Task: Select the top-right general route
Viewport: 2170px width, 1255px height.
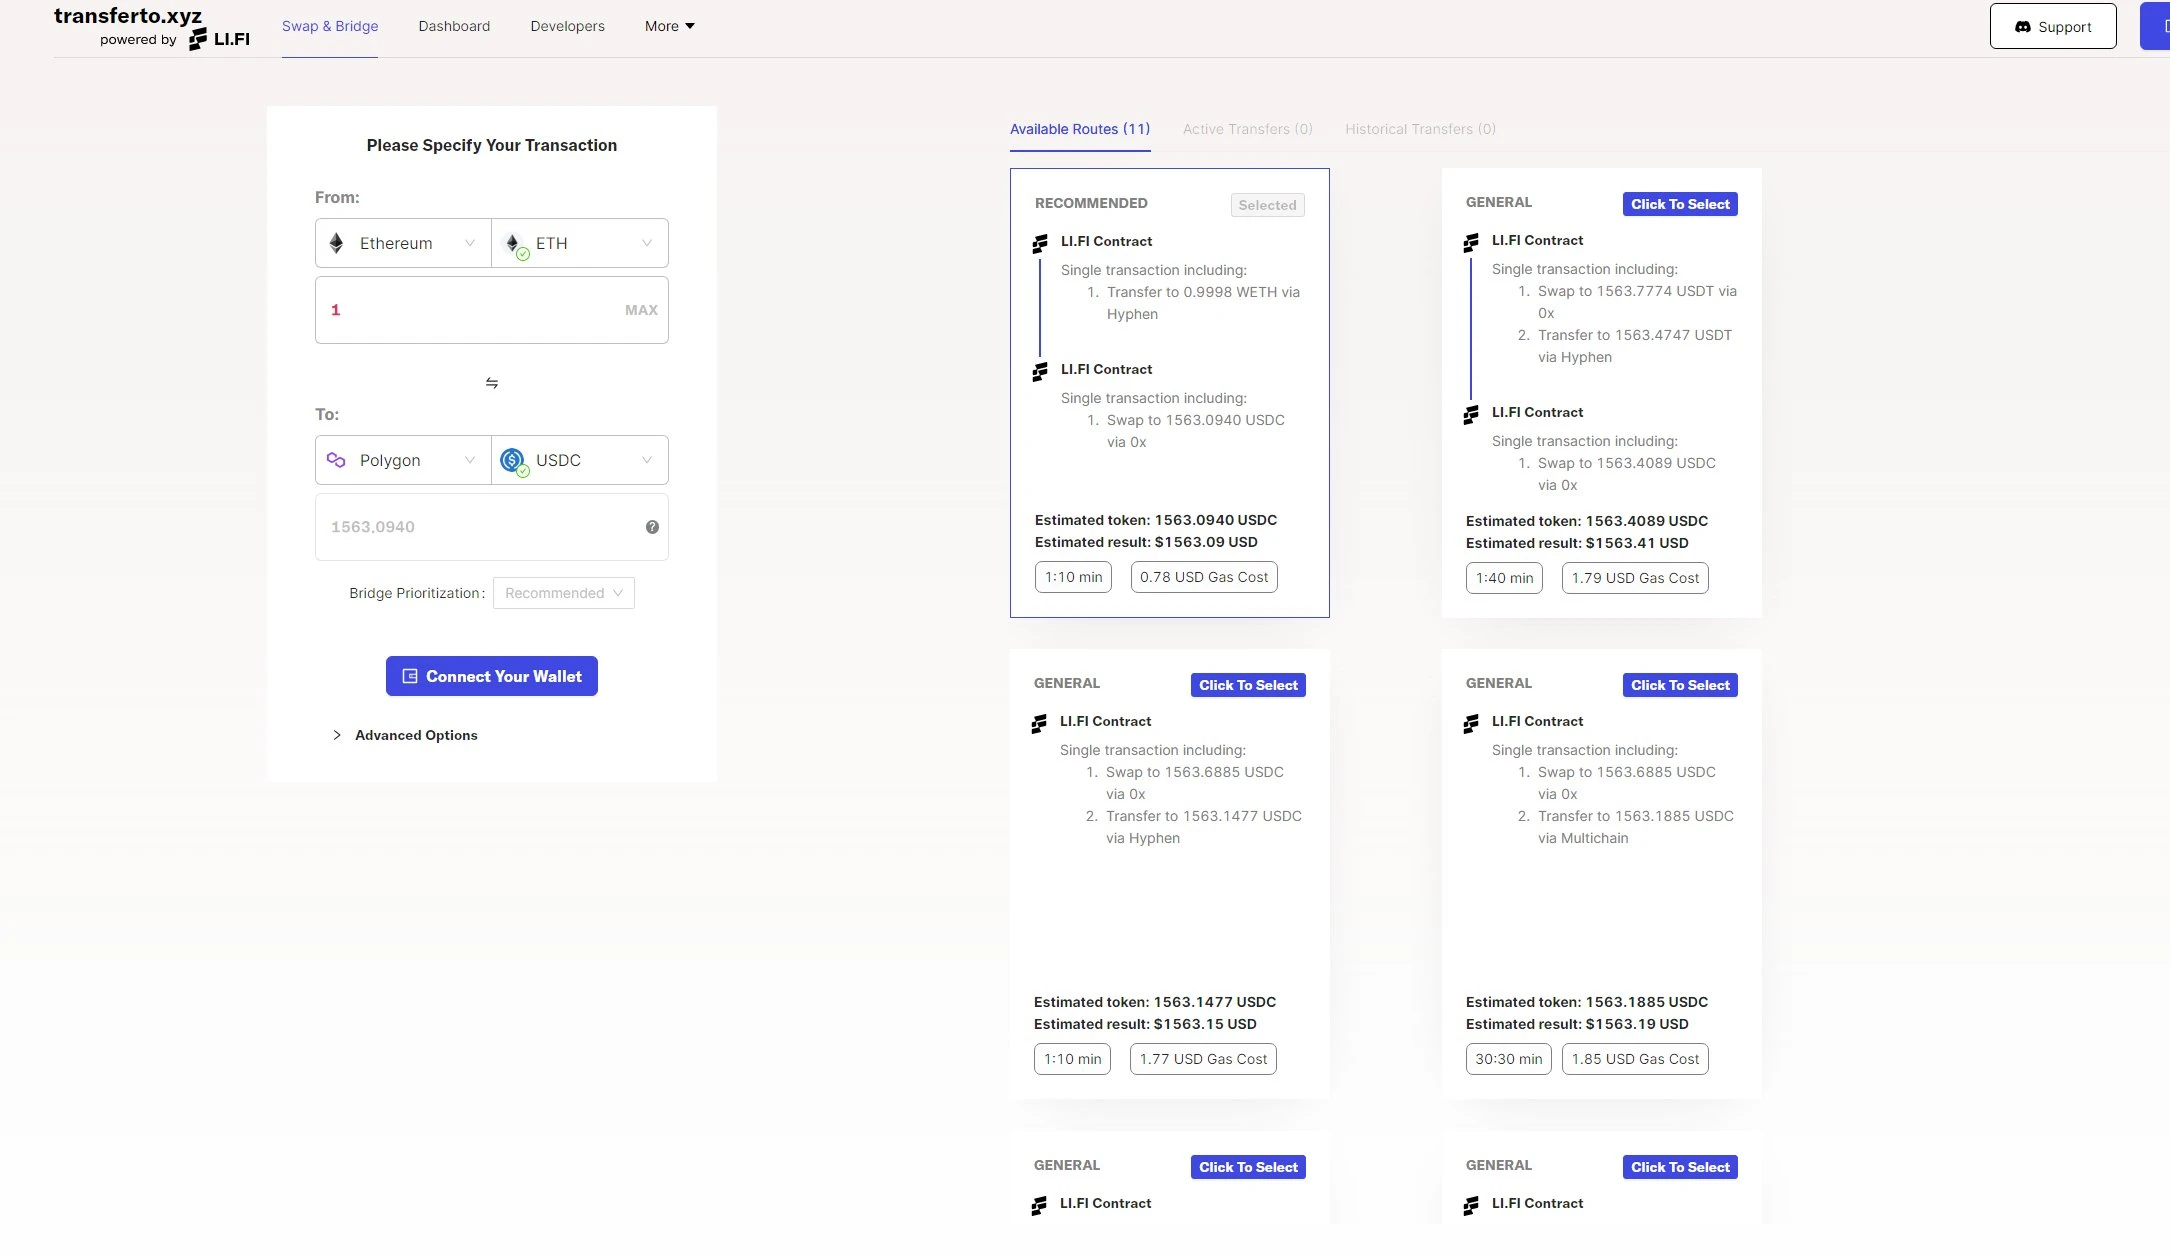Action: point(1680,203)
